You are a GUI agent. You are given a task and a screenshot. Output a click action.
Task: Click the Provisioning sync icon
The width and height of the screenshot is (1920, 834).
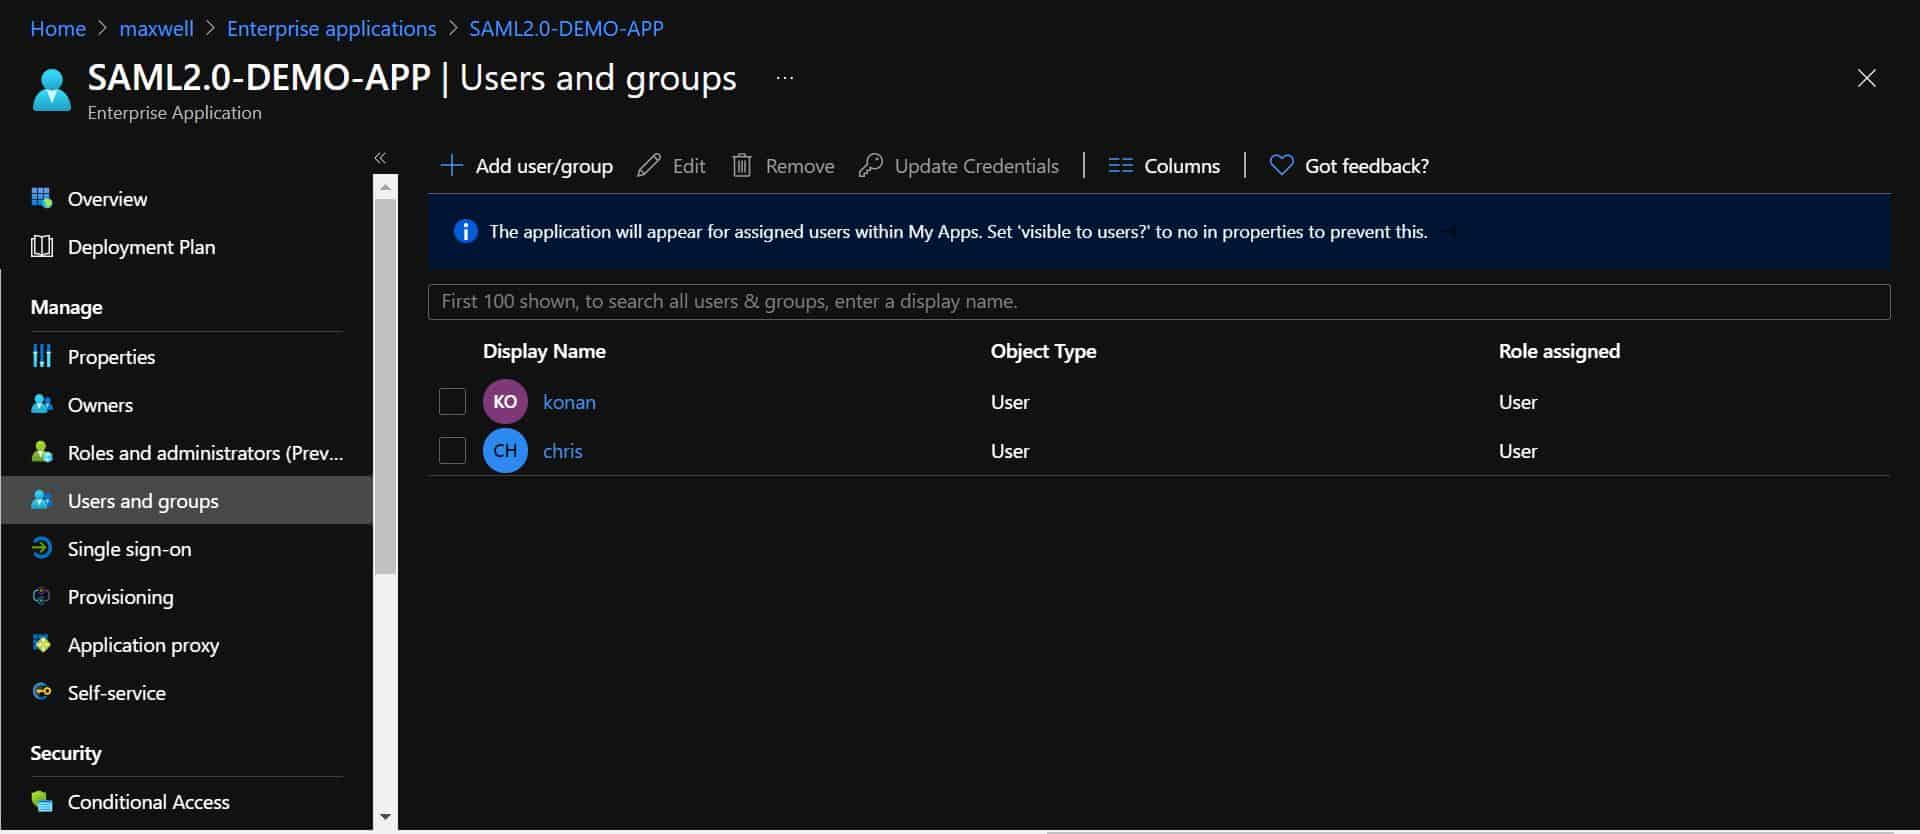pos(41,596)
